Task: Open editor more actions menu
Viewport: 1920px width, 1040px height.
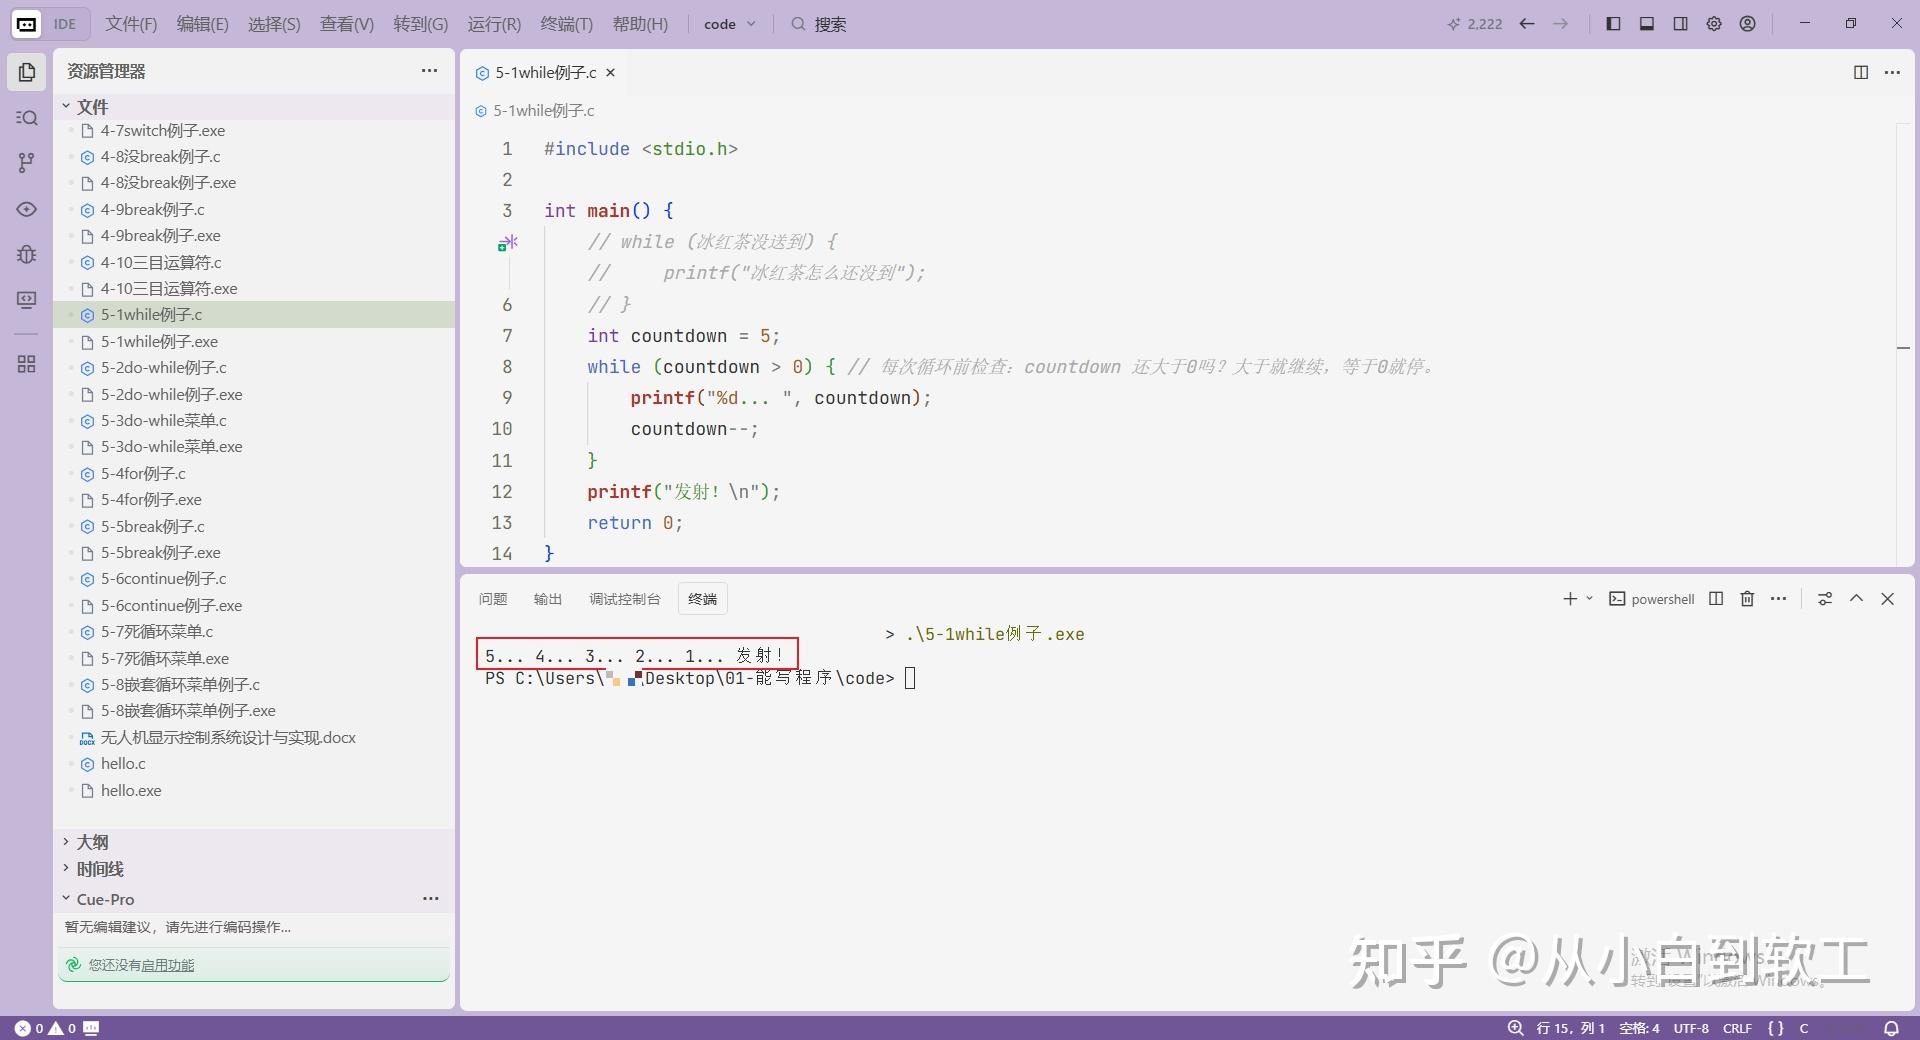Action: (x=1892, y=72)
